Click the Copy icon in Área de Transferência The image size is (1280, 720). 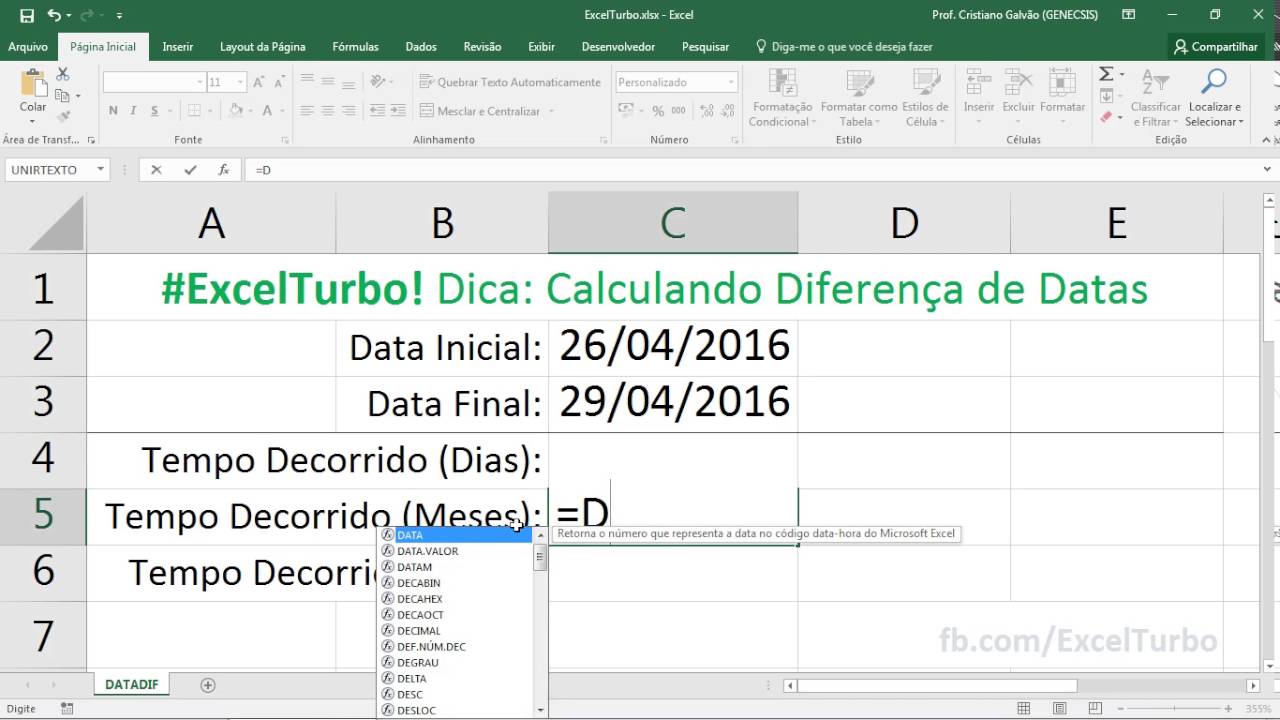(x=63, y=95)
